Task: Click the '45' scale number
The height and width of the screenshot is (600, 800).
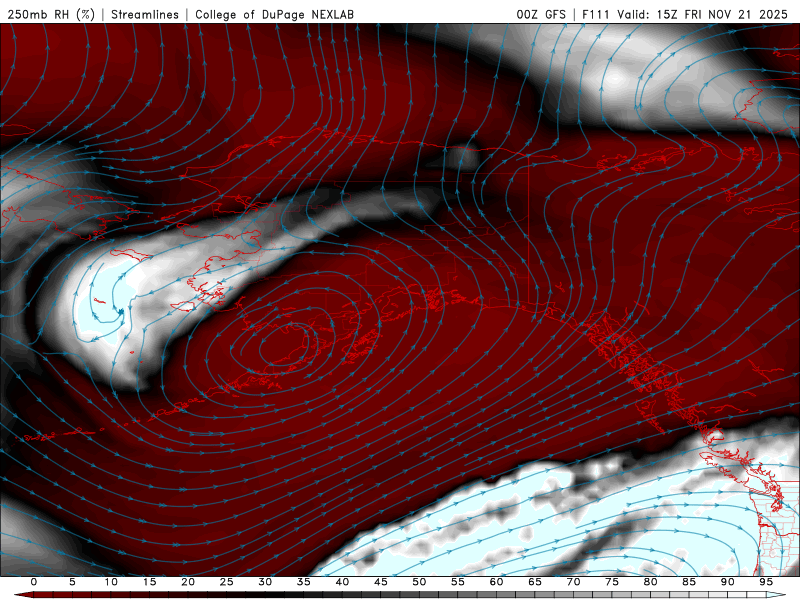Action: coord(381,582)
